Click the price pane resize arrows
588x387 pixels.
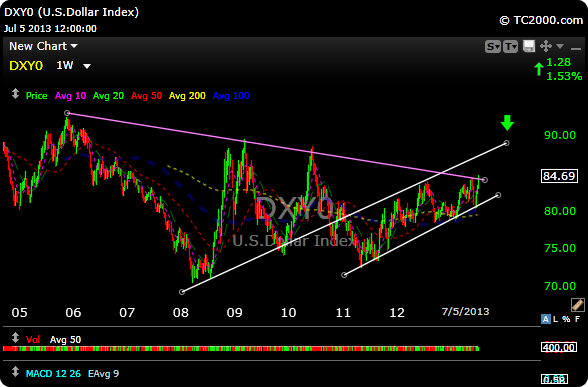click(15, 93)
